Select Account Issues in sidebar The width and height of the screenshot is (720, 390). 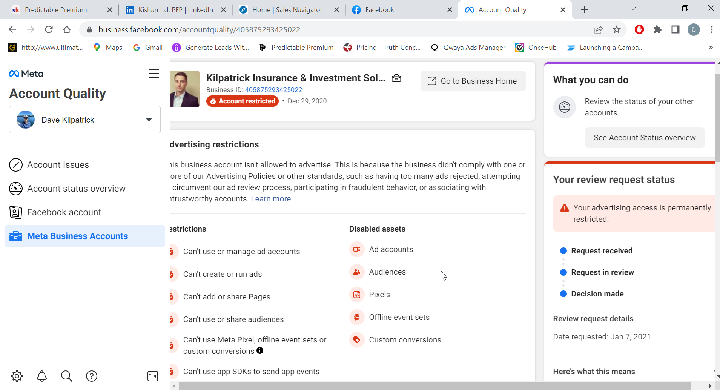(x=85, y=164)
